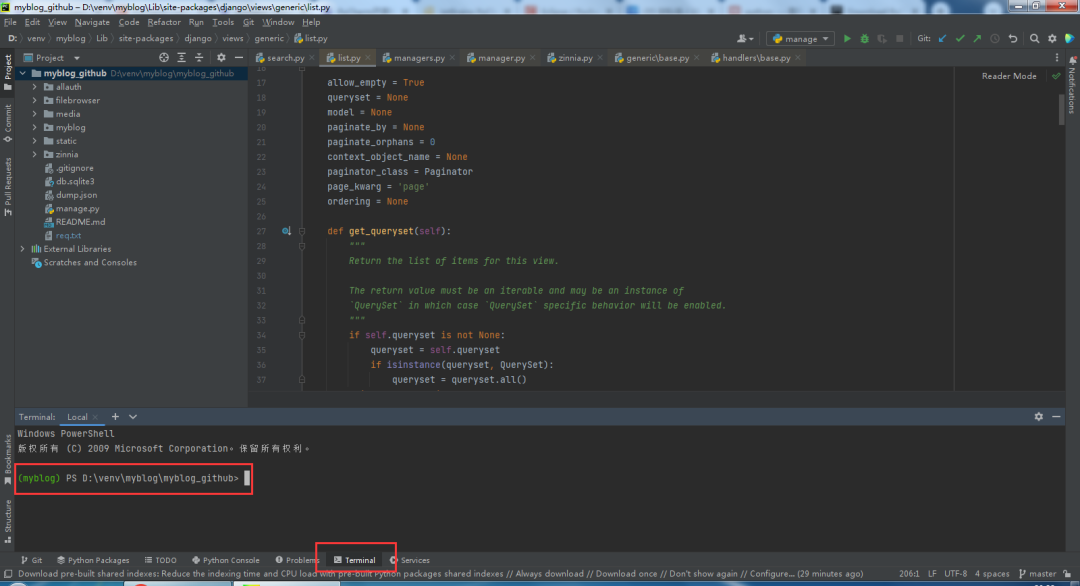This screenshot has width=1080, height=586.
Task: Commit changes with the Git checkmark
Action: click(959, 39)
